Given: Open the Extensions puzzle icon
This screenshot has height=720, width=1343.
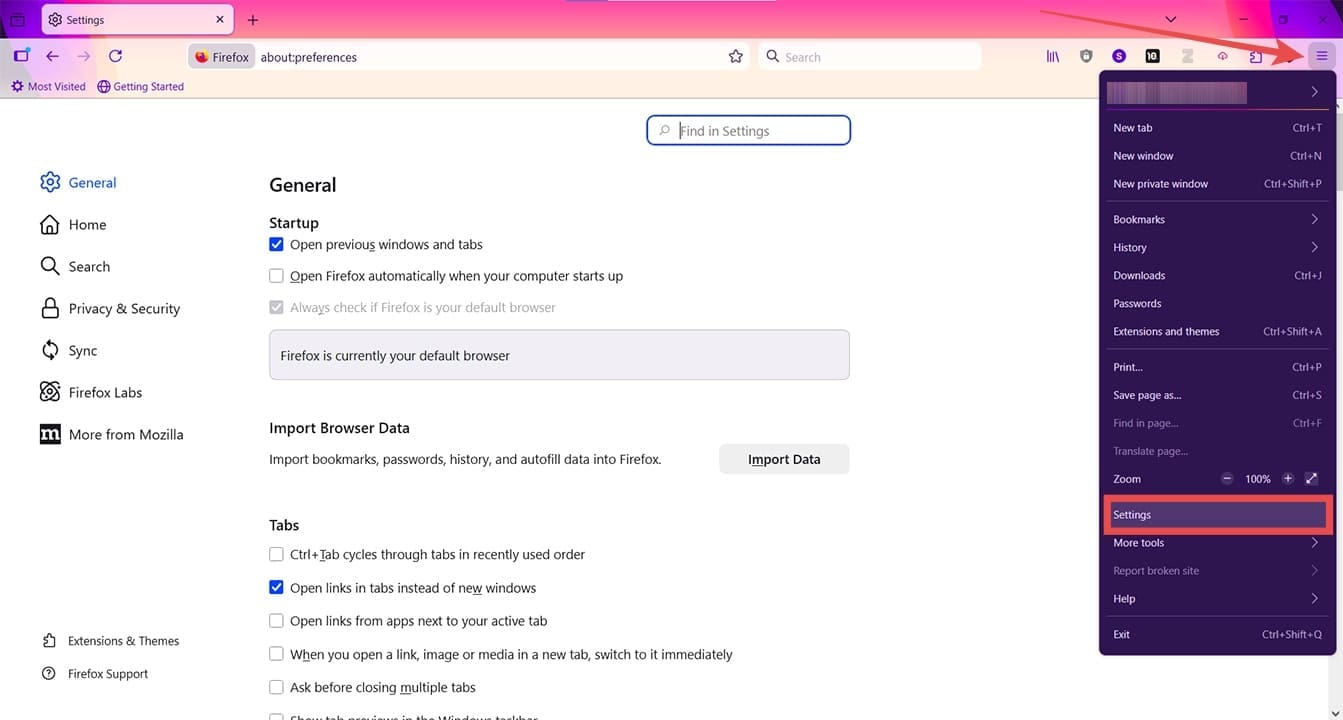Looking at the screenshot, I should tap(1255, 57).
